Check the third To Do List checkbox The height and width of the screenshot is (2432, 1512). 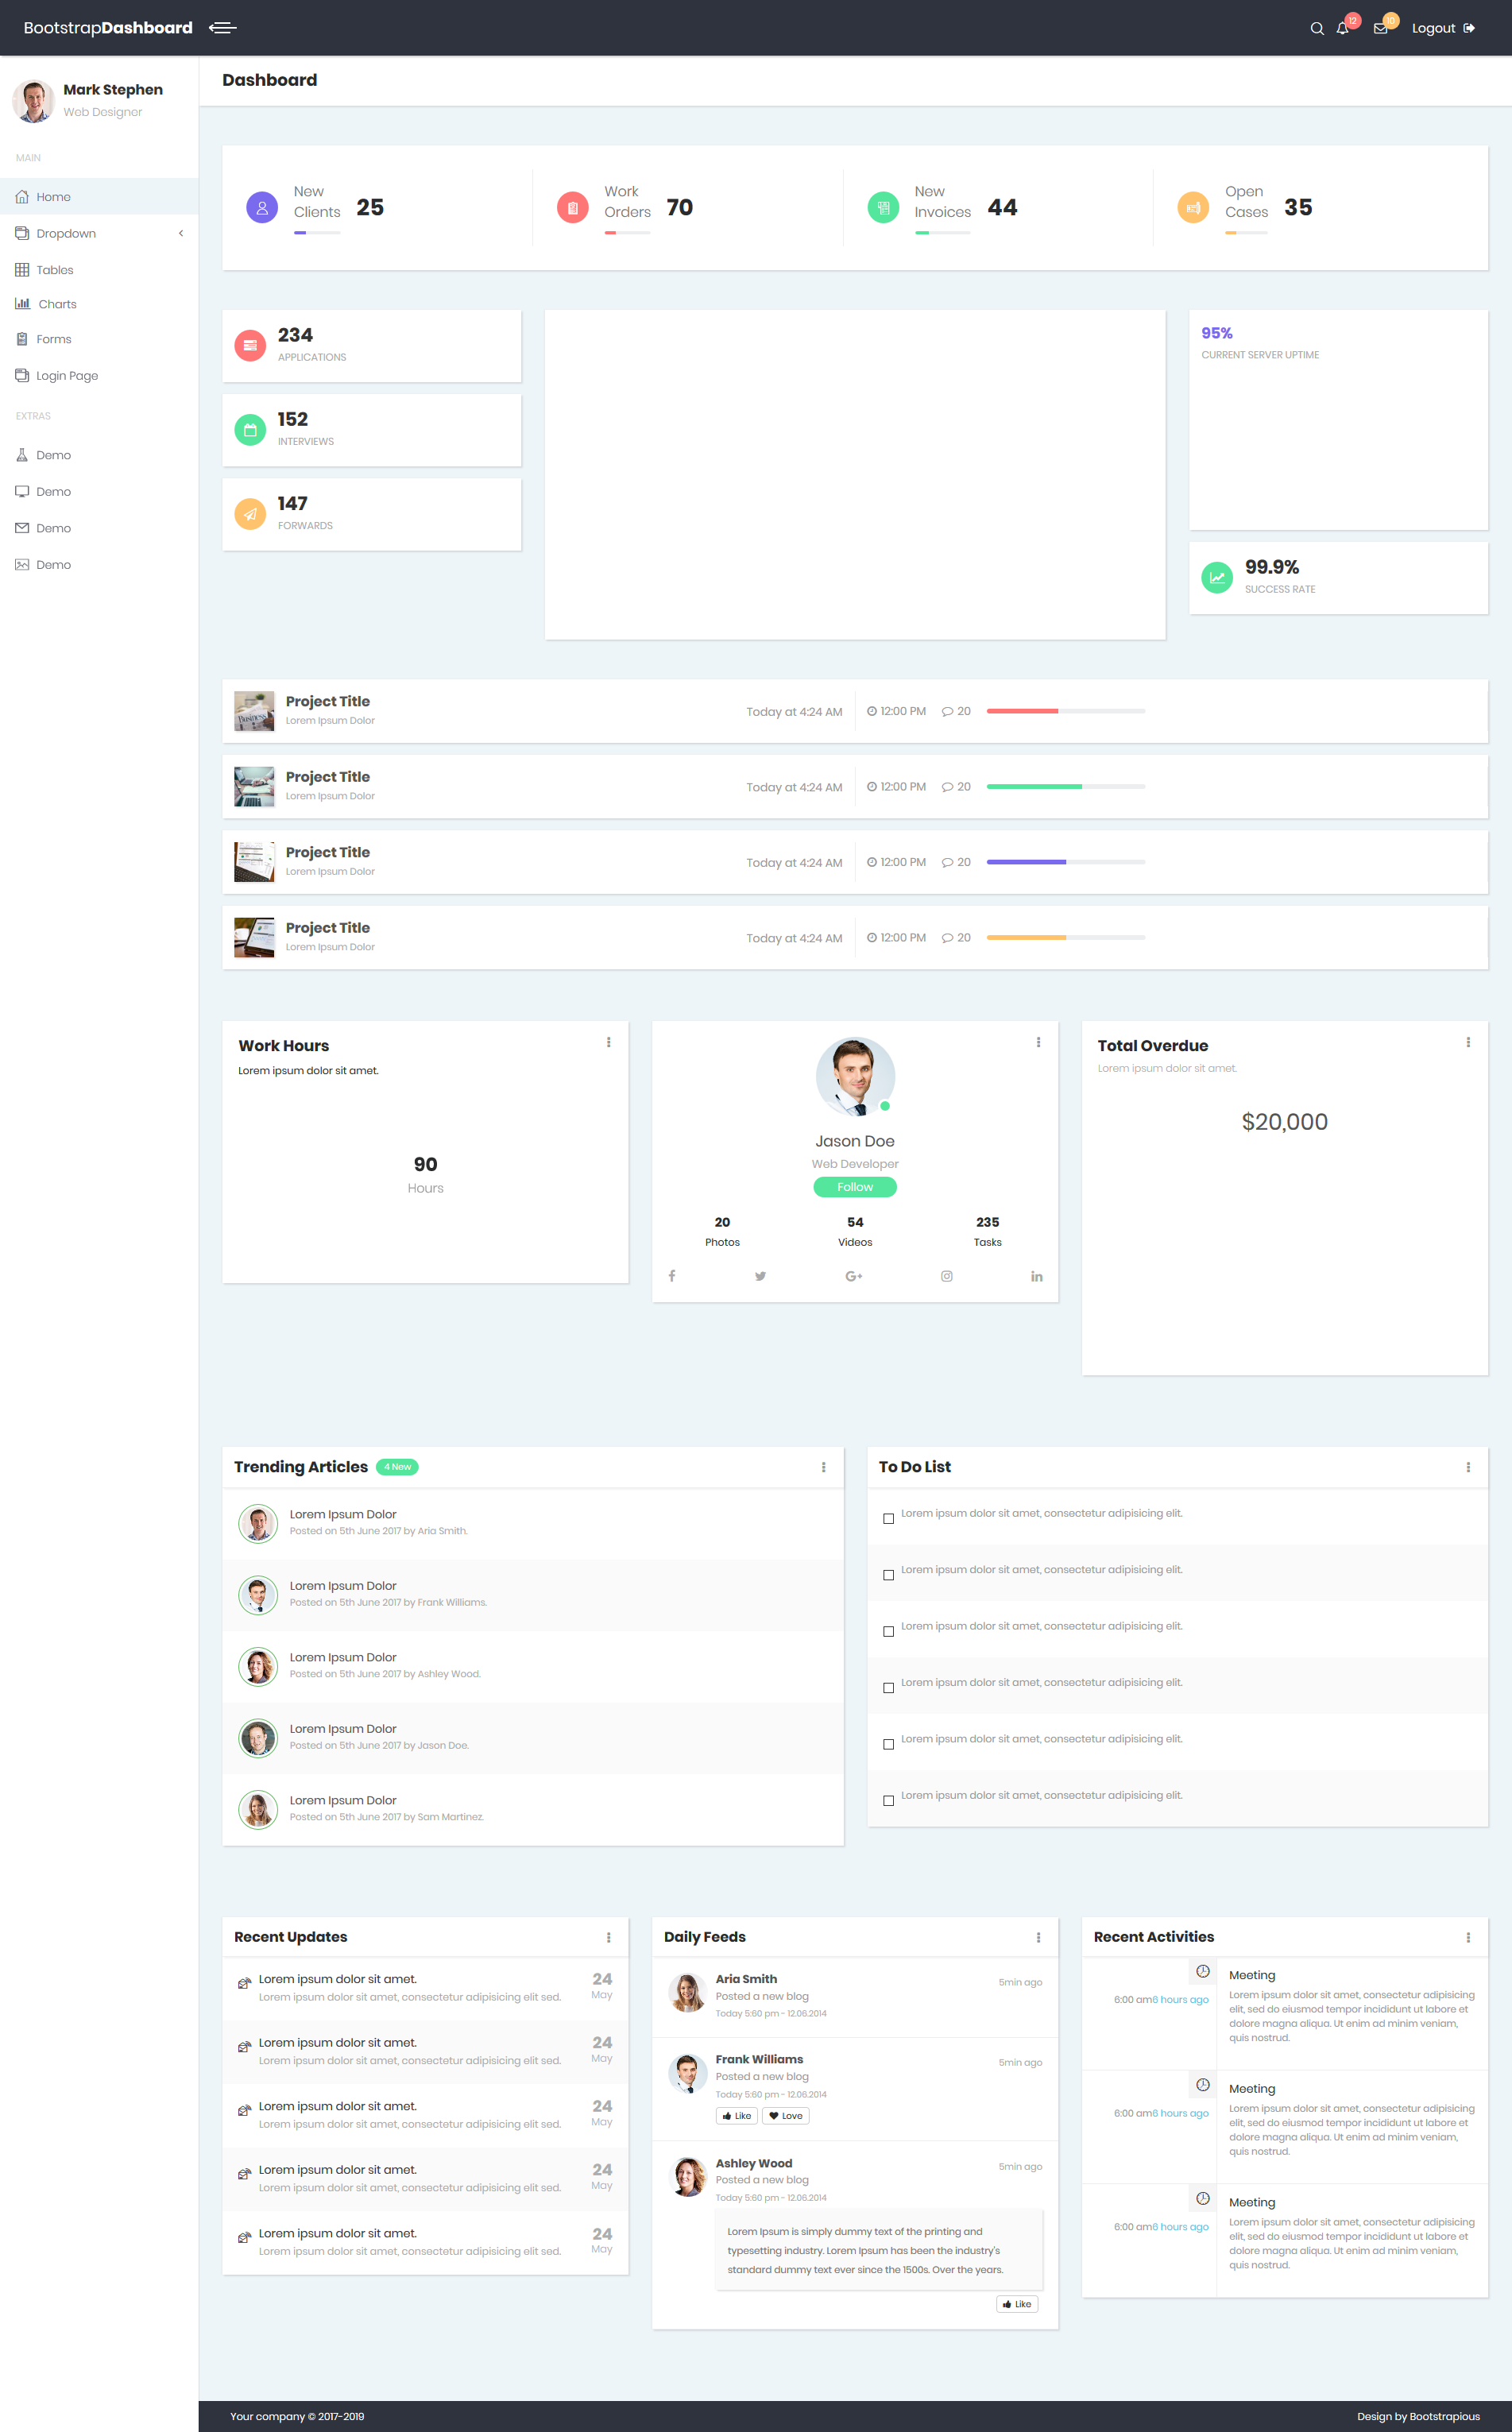coord(888,1631)
